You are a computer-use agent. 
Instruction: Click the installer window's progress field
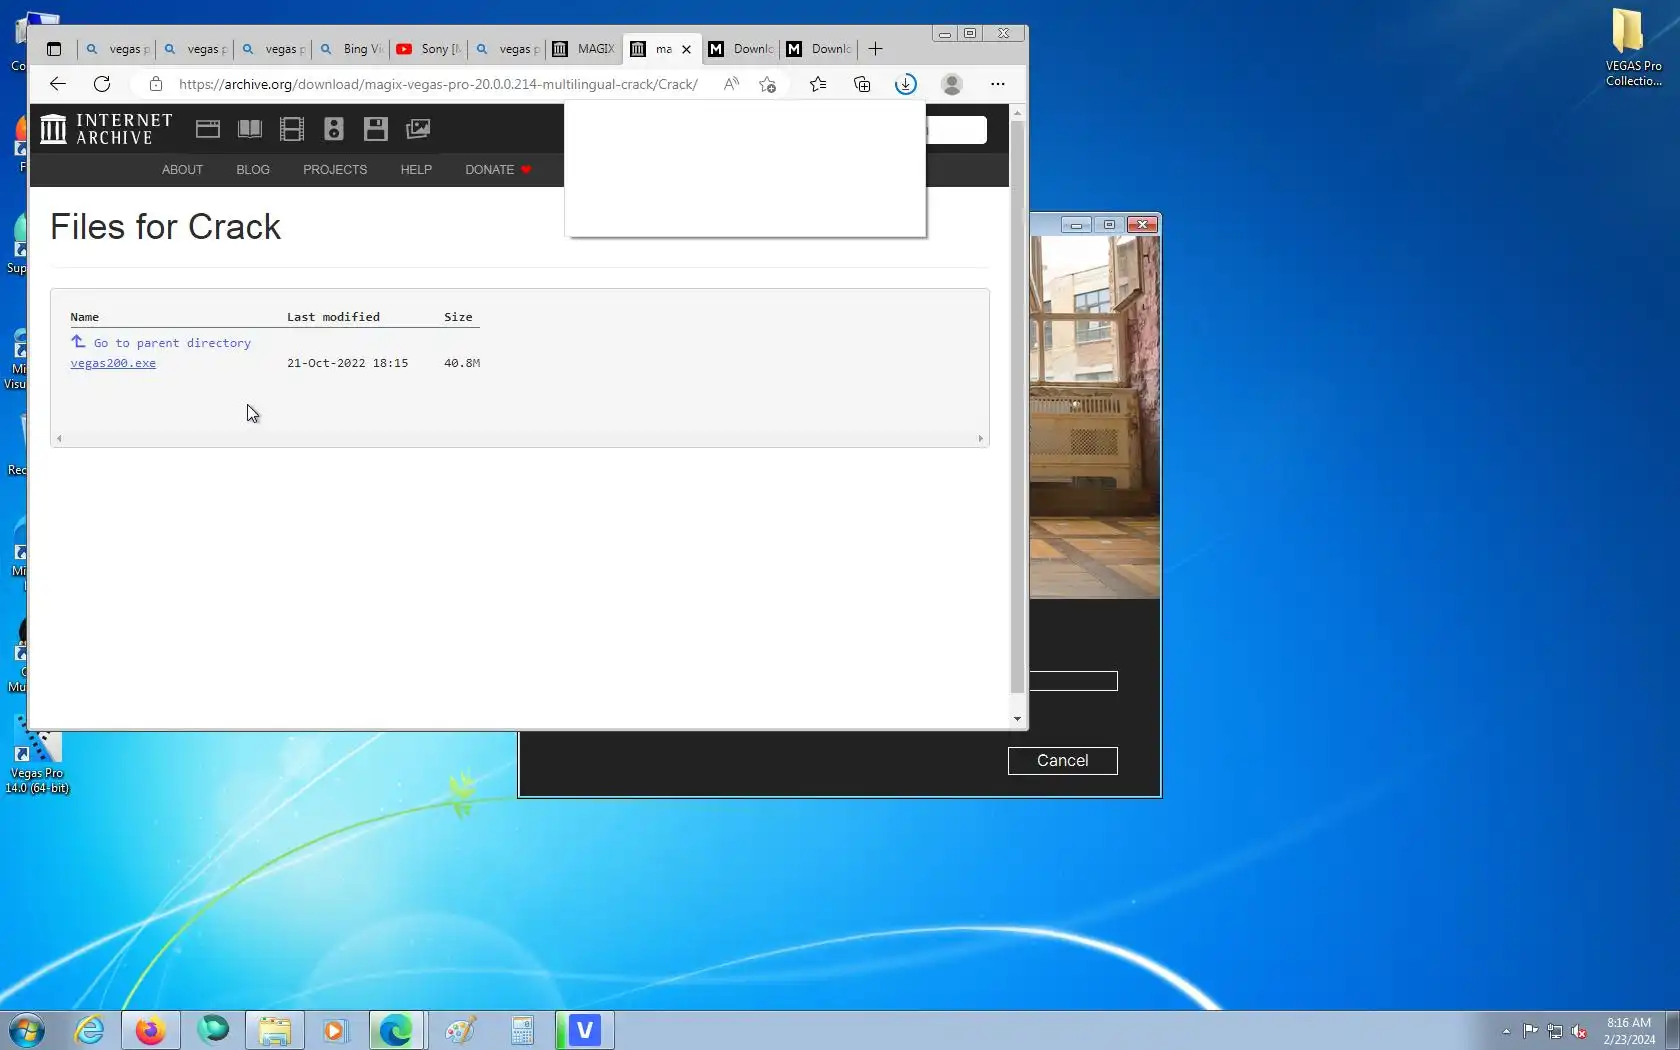click(x=1073, y=681)
